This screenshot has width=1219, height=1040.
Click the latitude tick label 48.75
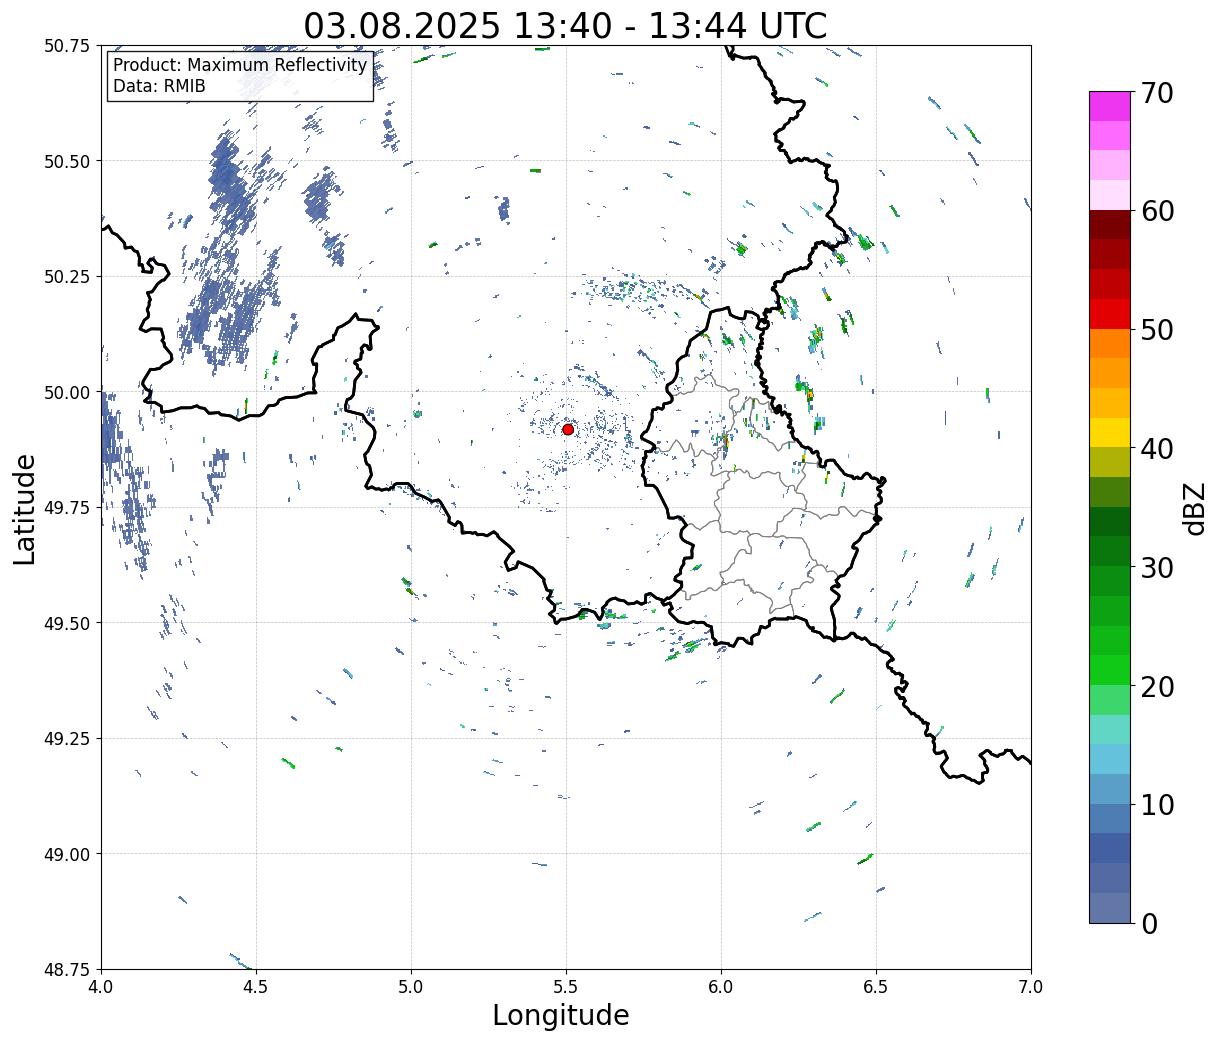(x=67, y=969)
